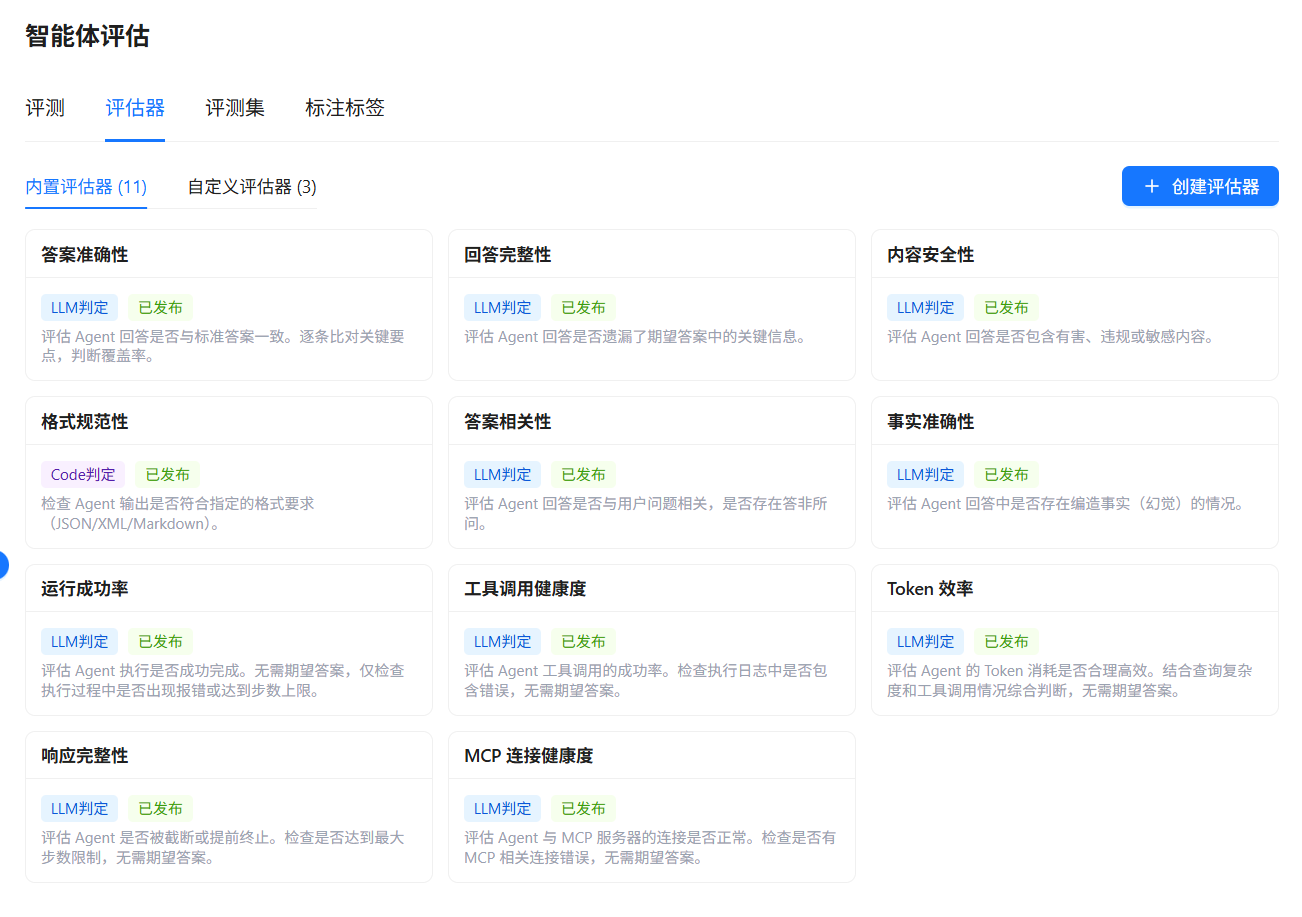
Task: Go to the 标注标签 tab
Action: tap(345, 108)
